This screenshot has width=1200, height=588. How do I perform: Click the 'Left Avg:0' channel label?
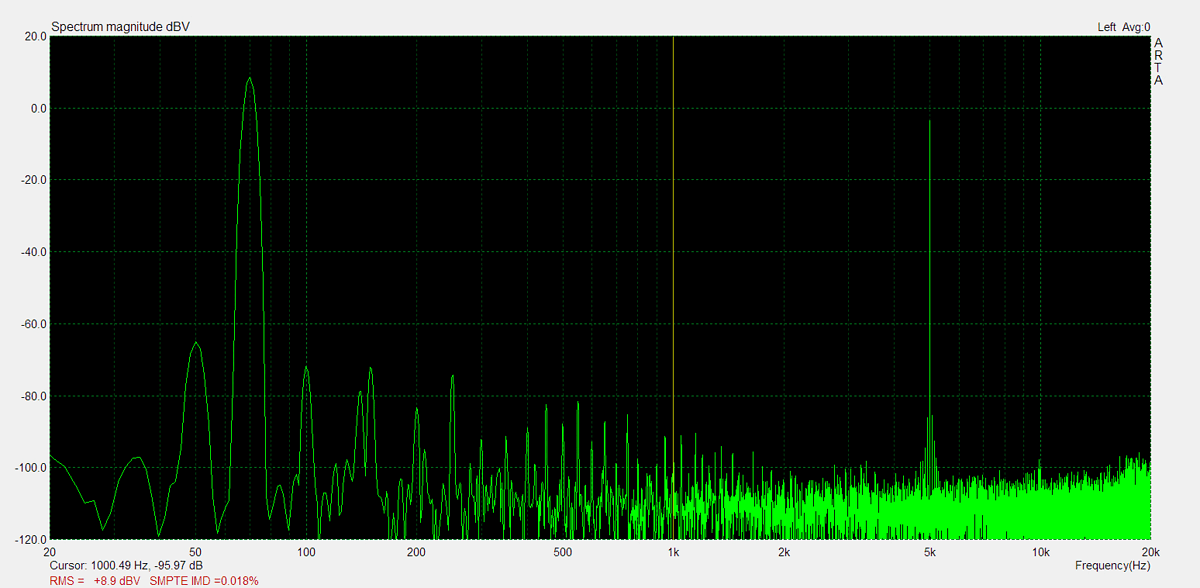pyautogui.click(x=1123, y=27)
